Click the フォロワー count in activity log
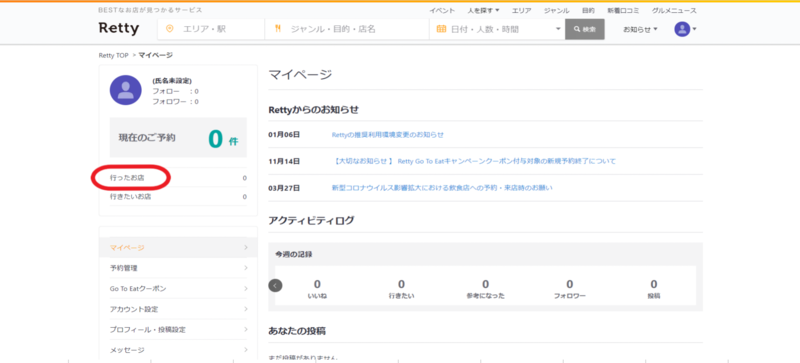 tap(569, 288)
